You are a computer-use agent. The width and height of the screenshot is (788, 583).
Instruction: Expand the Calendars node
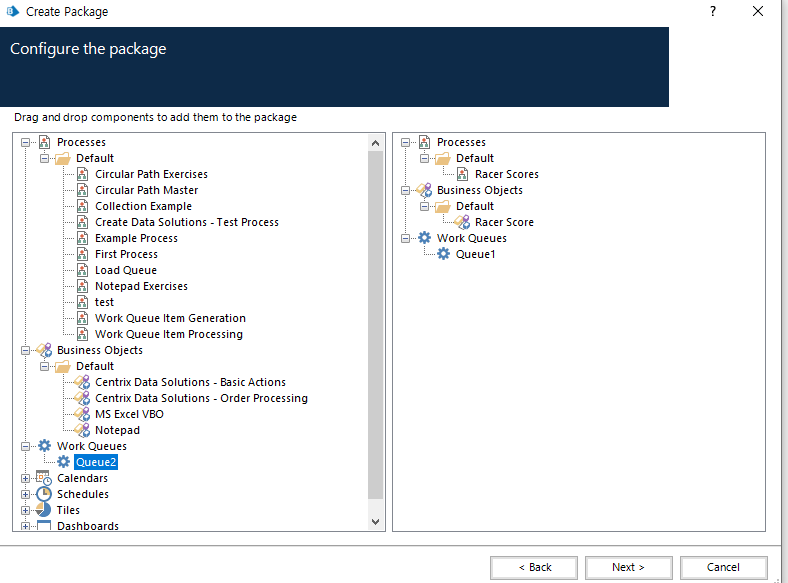tap(25, 478)
